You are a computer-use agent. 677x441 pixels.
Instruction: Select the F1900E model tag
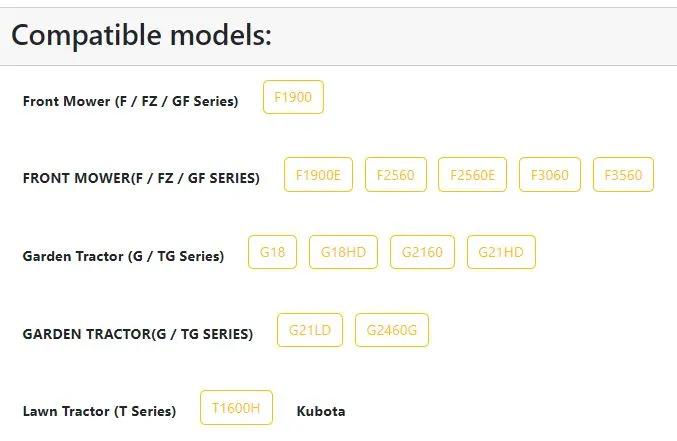[318, 174]
